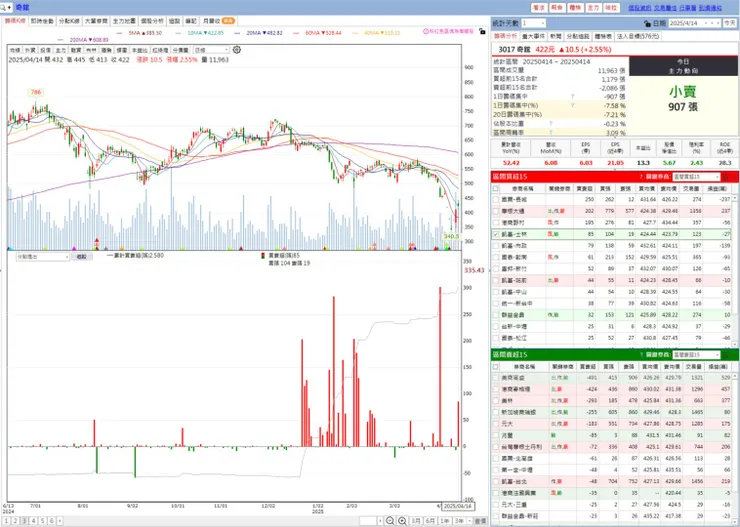
Task: Open the 體檢表 tab in right panel
Action: point(603,36)
